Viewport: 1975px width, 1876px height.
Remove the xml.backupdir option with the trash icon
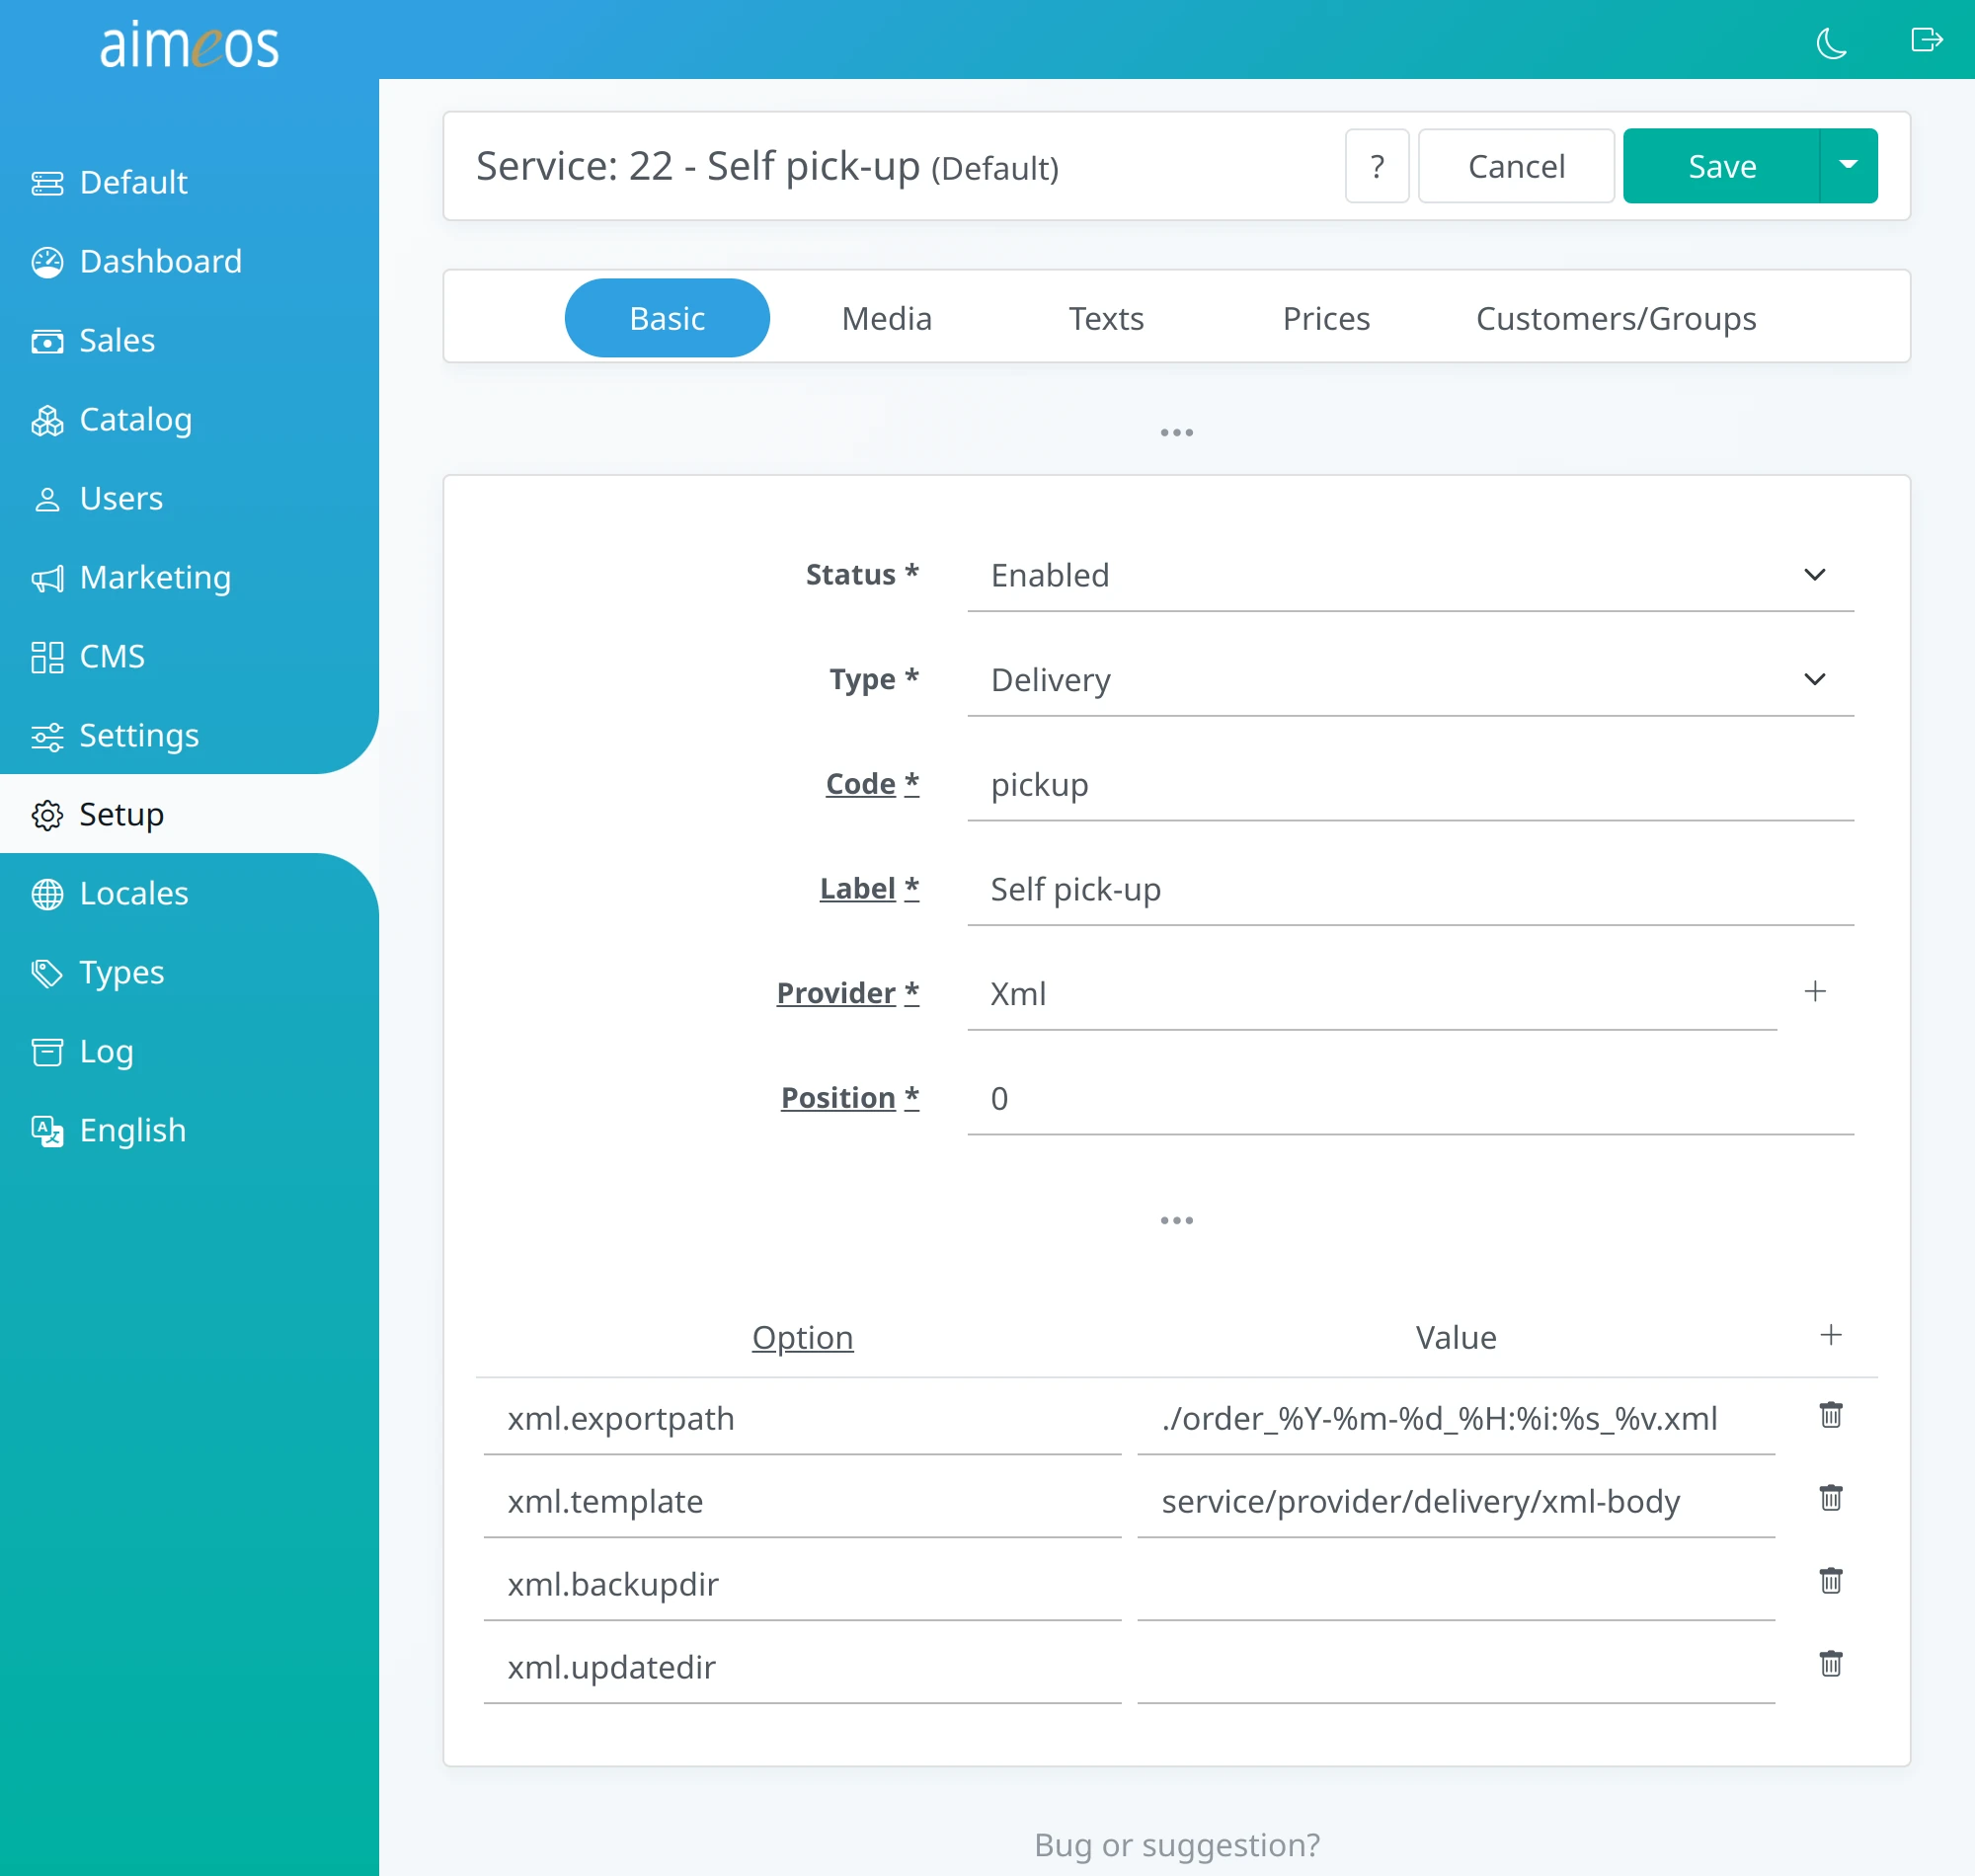point(1830,1580)
